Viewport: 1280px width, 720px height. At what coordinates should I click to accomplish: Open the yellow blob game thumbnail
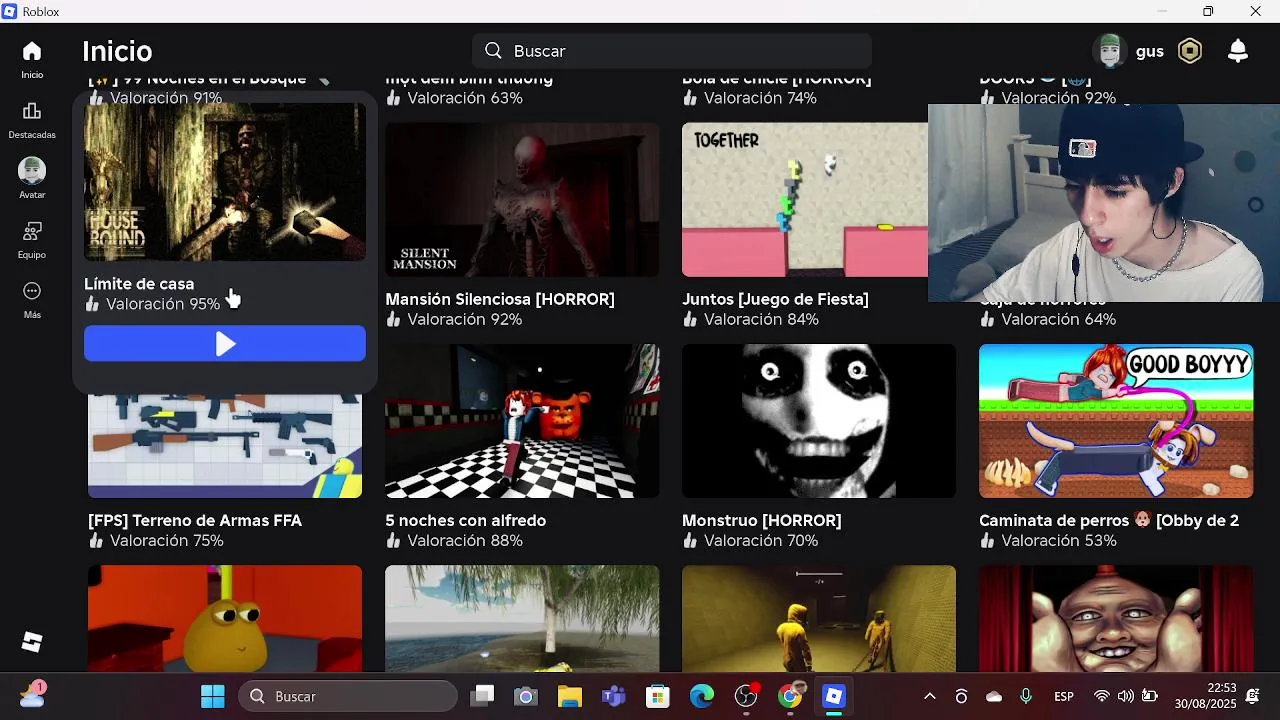(225, 619)
